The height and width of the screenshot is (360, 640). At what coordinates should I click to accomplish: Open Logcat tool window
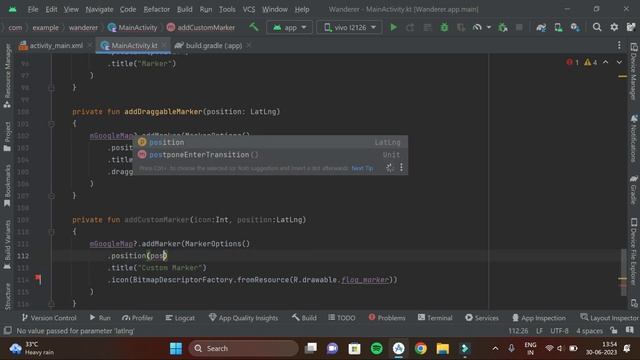(x=180, y=318)
